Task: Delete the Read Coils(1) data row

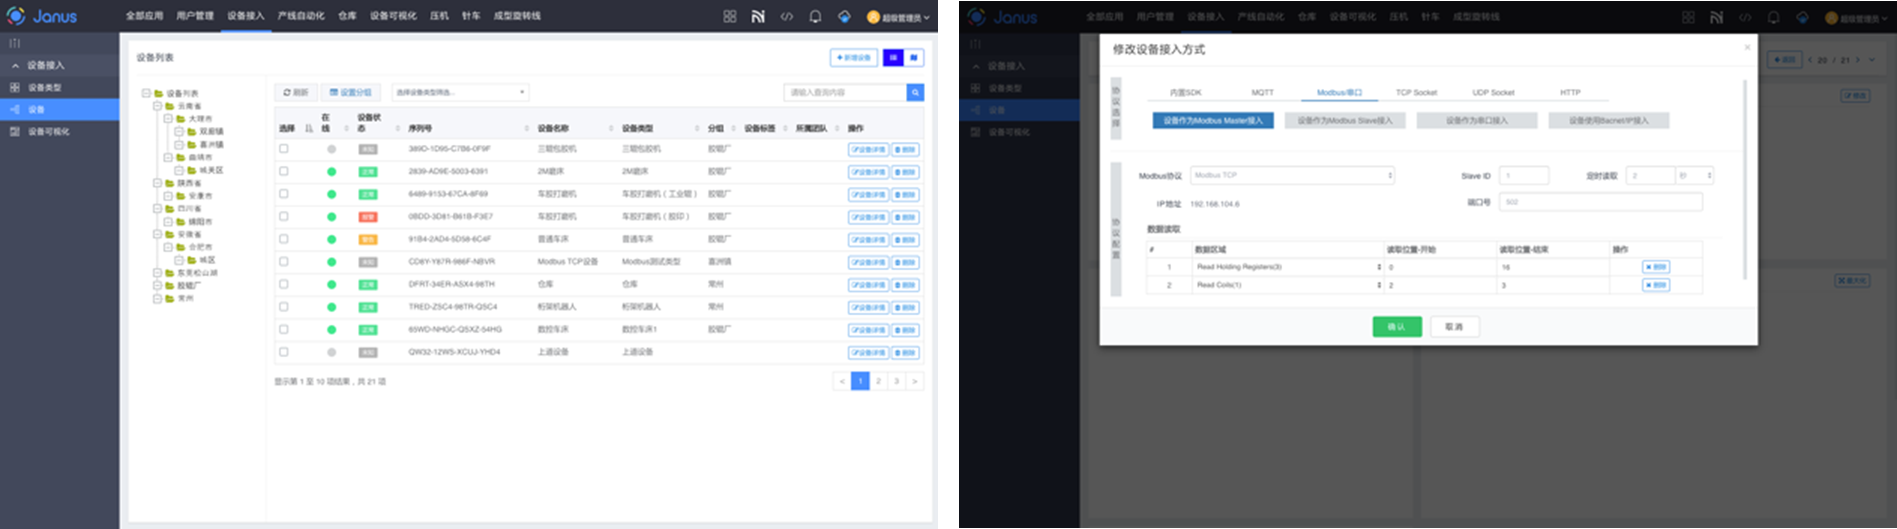Action: click(1656, 285)
